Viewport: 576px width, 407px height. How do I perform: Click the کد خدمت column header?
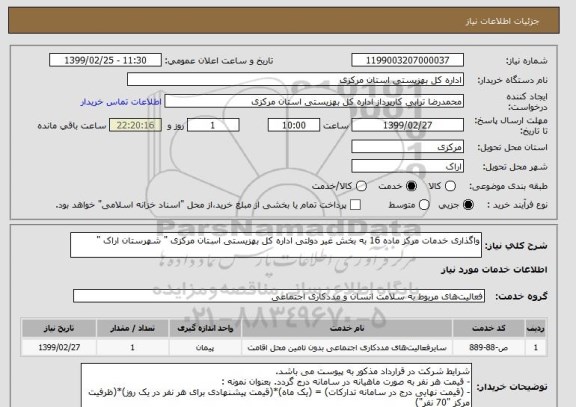point(489,328)
